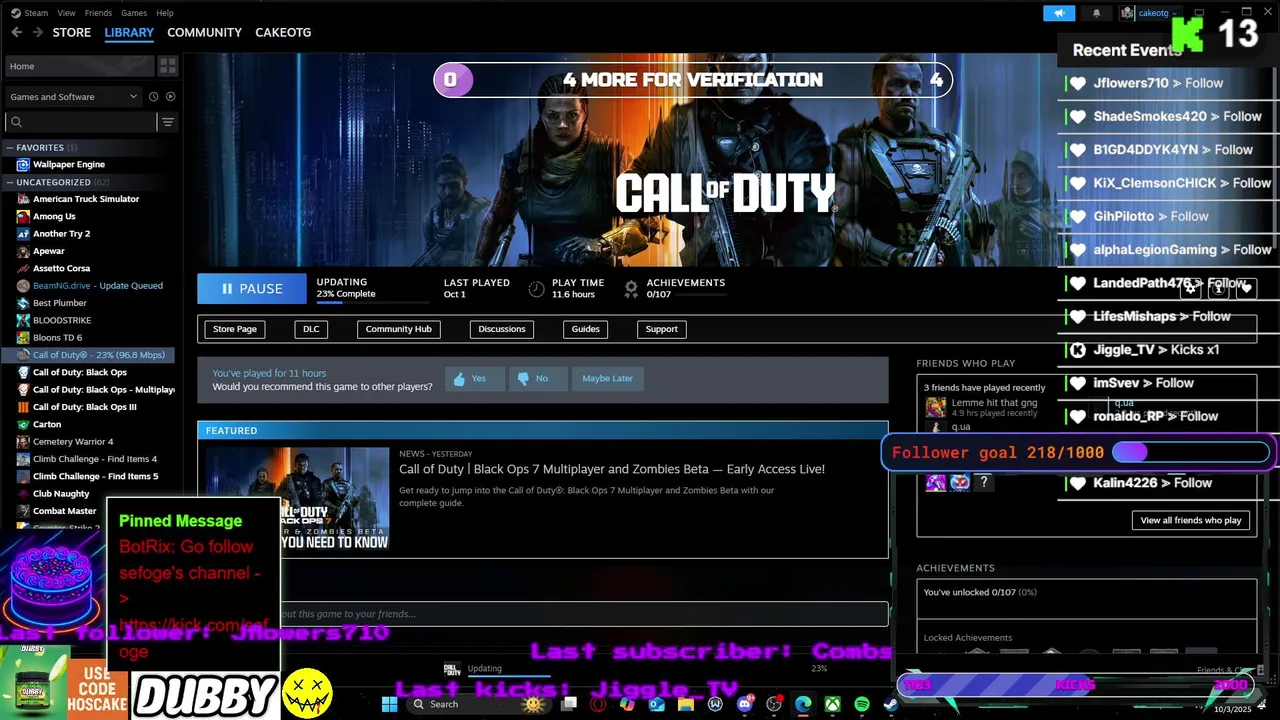1280x720 pixels.
Task: Expand the Games and Software dropdown
Action: coord(73,97)
